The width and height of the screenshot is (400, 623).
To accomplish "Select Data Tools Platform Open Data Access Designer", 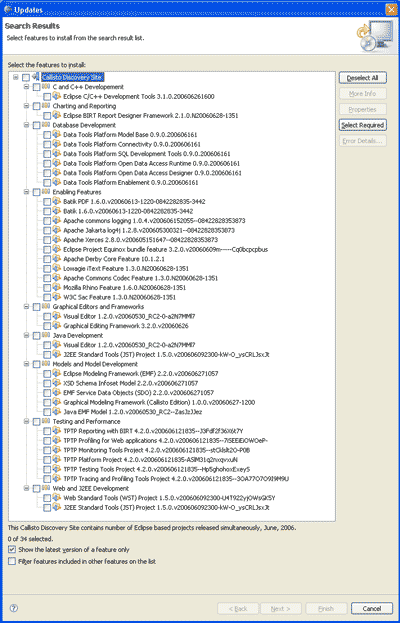I will coord(152,173).
